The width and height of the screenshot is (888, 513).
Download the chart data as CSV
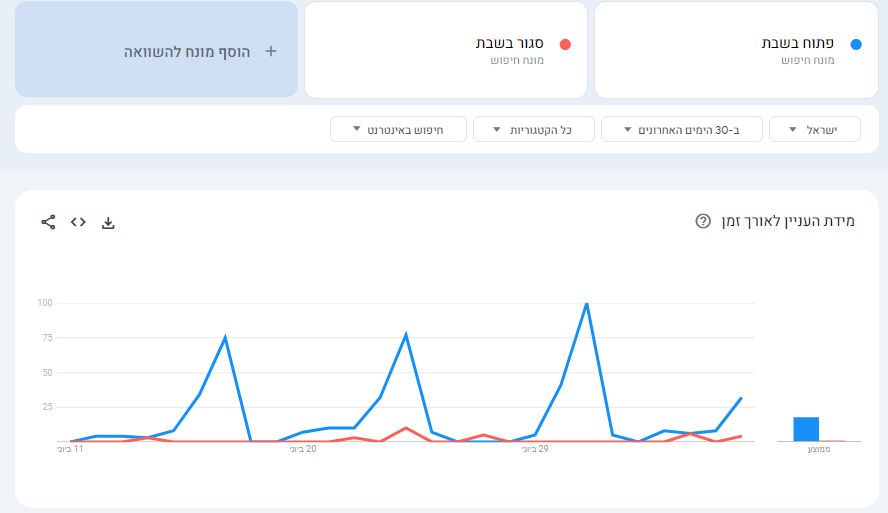(x=109, y=222)
